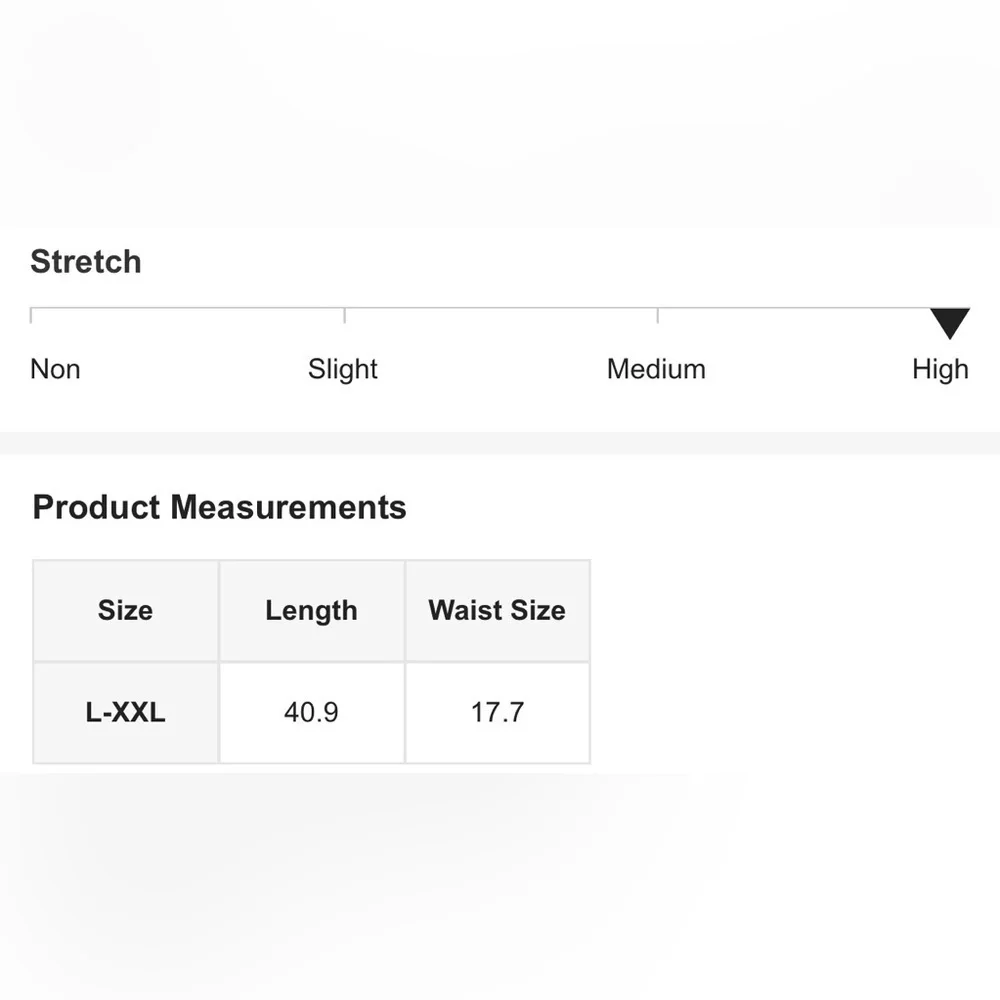1000x1000 pixels.
Task: Click the stretch scale line between Non and Slight
Action: (x=188, y=308)
